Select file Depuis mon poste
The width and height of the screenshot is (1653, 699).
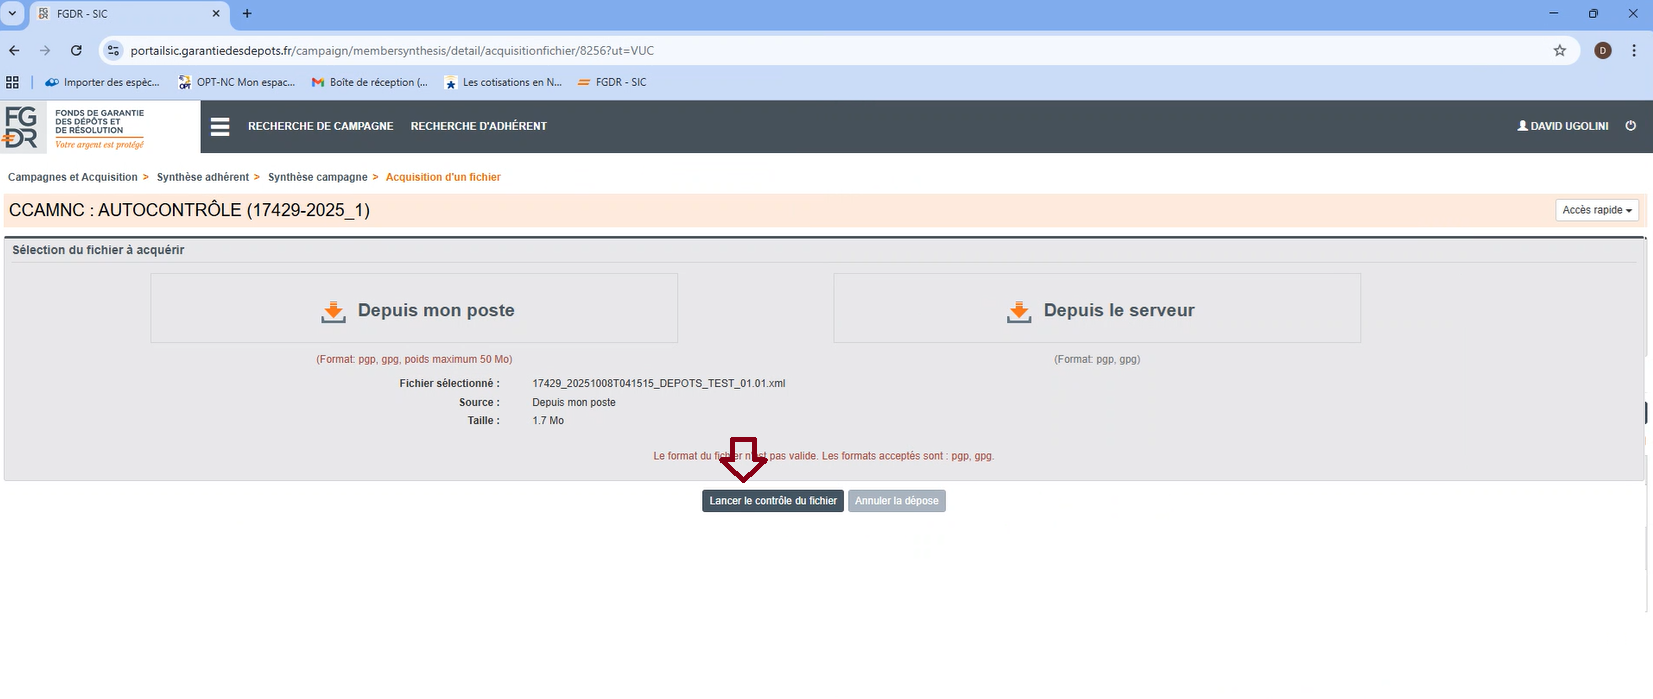(414, 310)
